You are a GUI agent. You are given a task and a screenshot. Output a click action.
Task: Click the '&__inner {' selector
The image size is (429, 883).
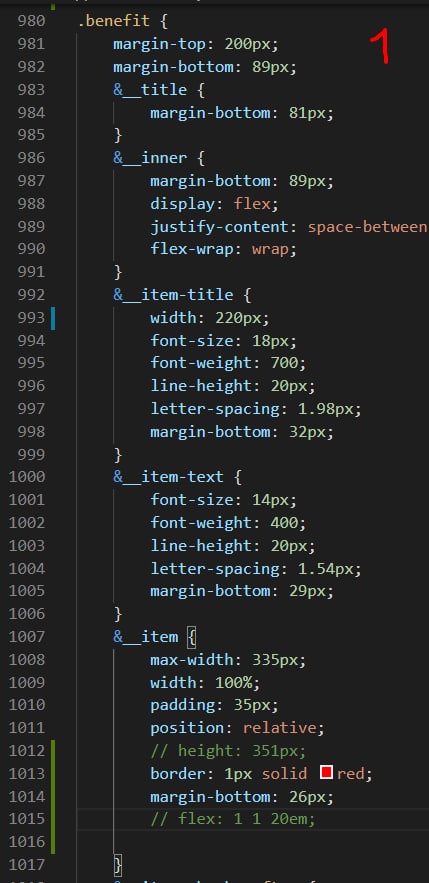click(159, 158)
